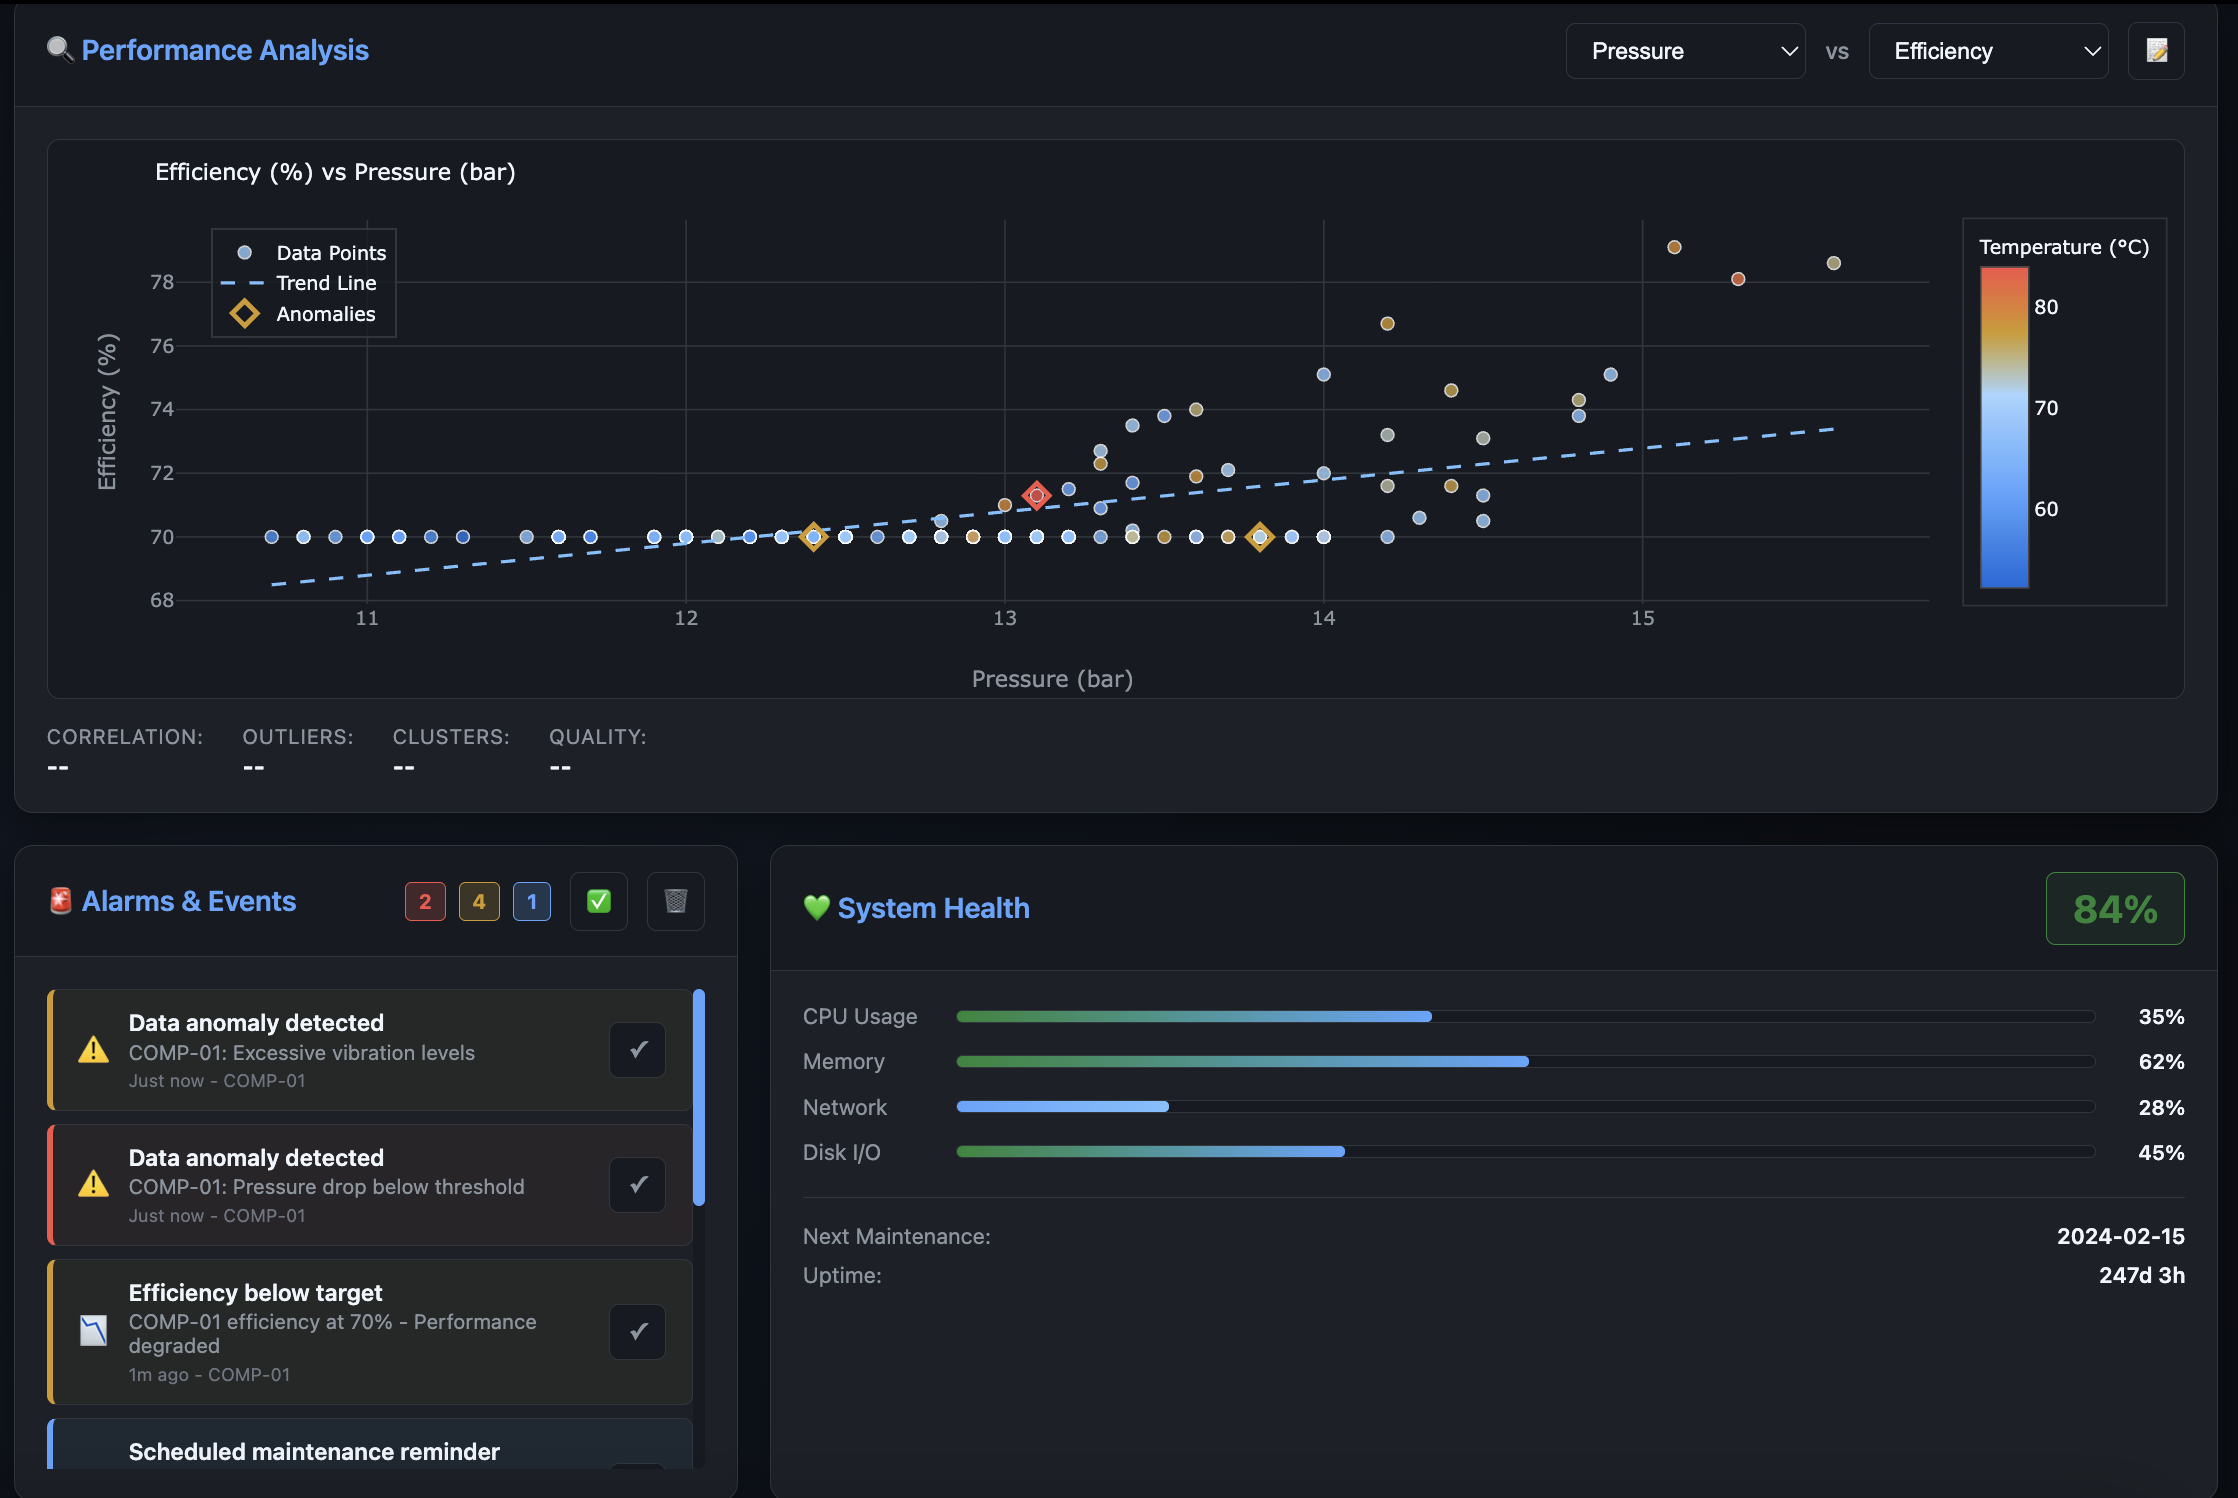Filter warning alarms using the yellow 4 badge
Screen dimensions: 2238x1498
(479, 901)
